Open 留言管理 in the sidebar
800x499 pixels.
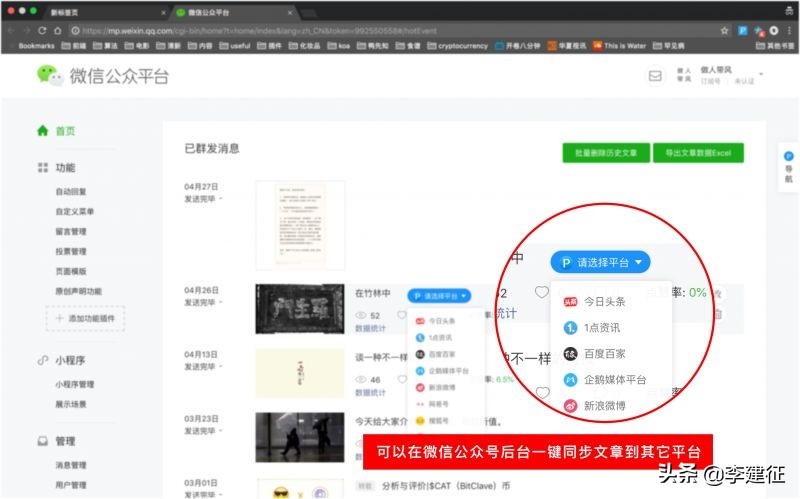[71, 232]
